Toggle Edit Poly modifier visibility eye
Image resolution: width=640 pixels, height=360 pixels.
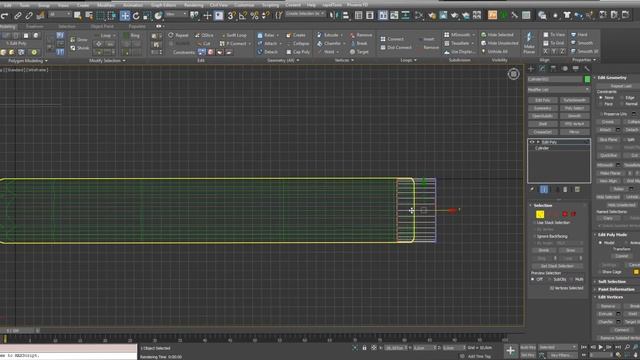point(531,142)
